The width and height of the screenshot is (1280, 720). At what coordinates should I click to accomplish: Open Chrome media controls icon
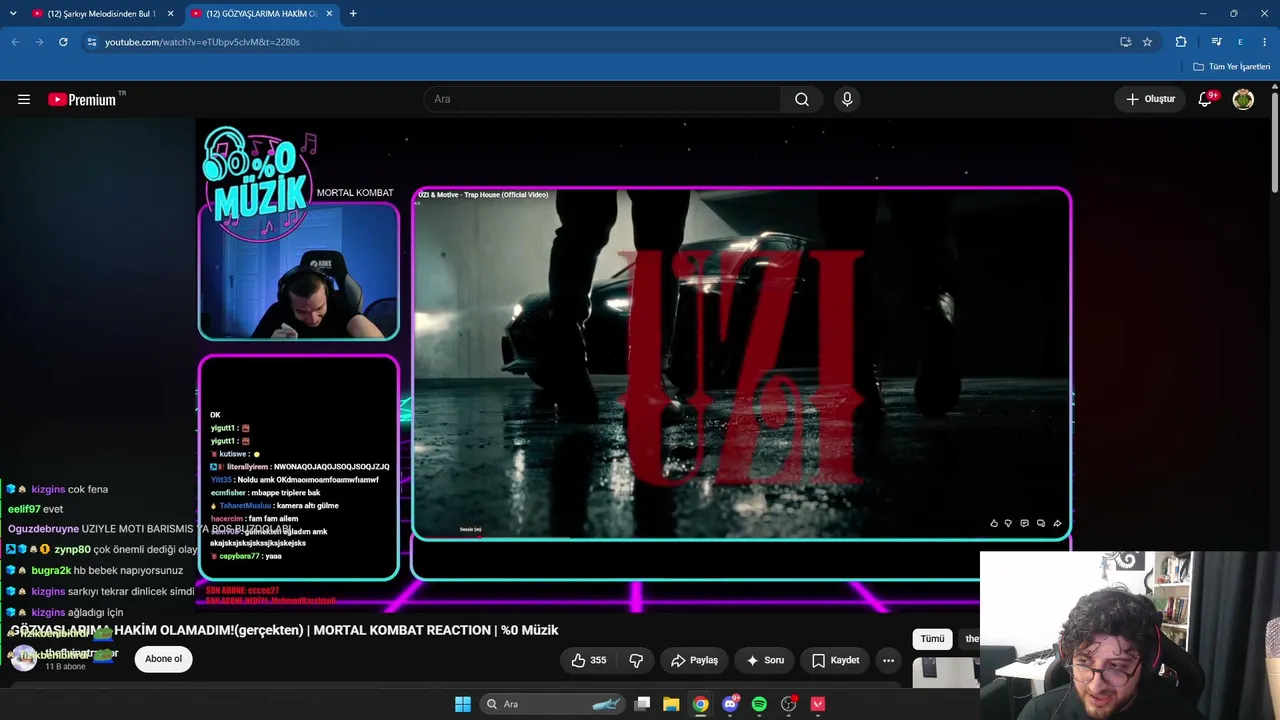[1216, 42]
